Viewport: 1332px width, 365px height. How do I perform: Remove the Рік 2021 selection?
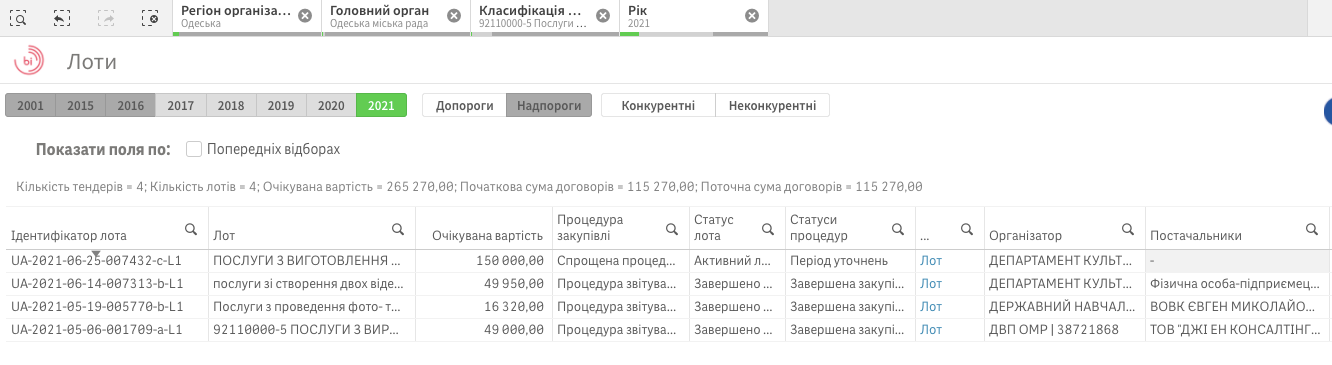click(x=751, y=16)
